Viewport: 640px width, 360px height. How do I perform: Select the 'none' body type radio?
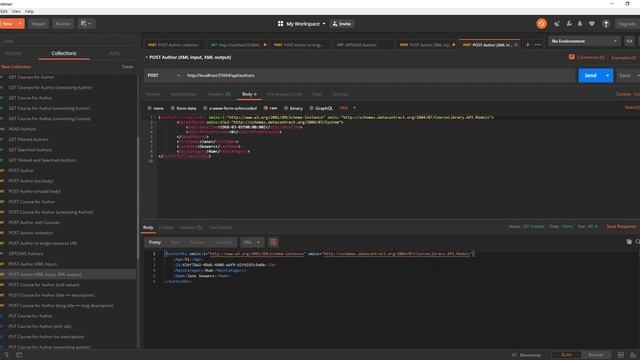coord(149,108)
